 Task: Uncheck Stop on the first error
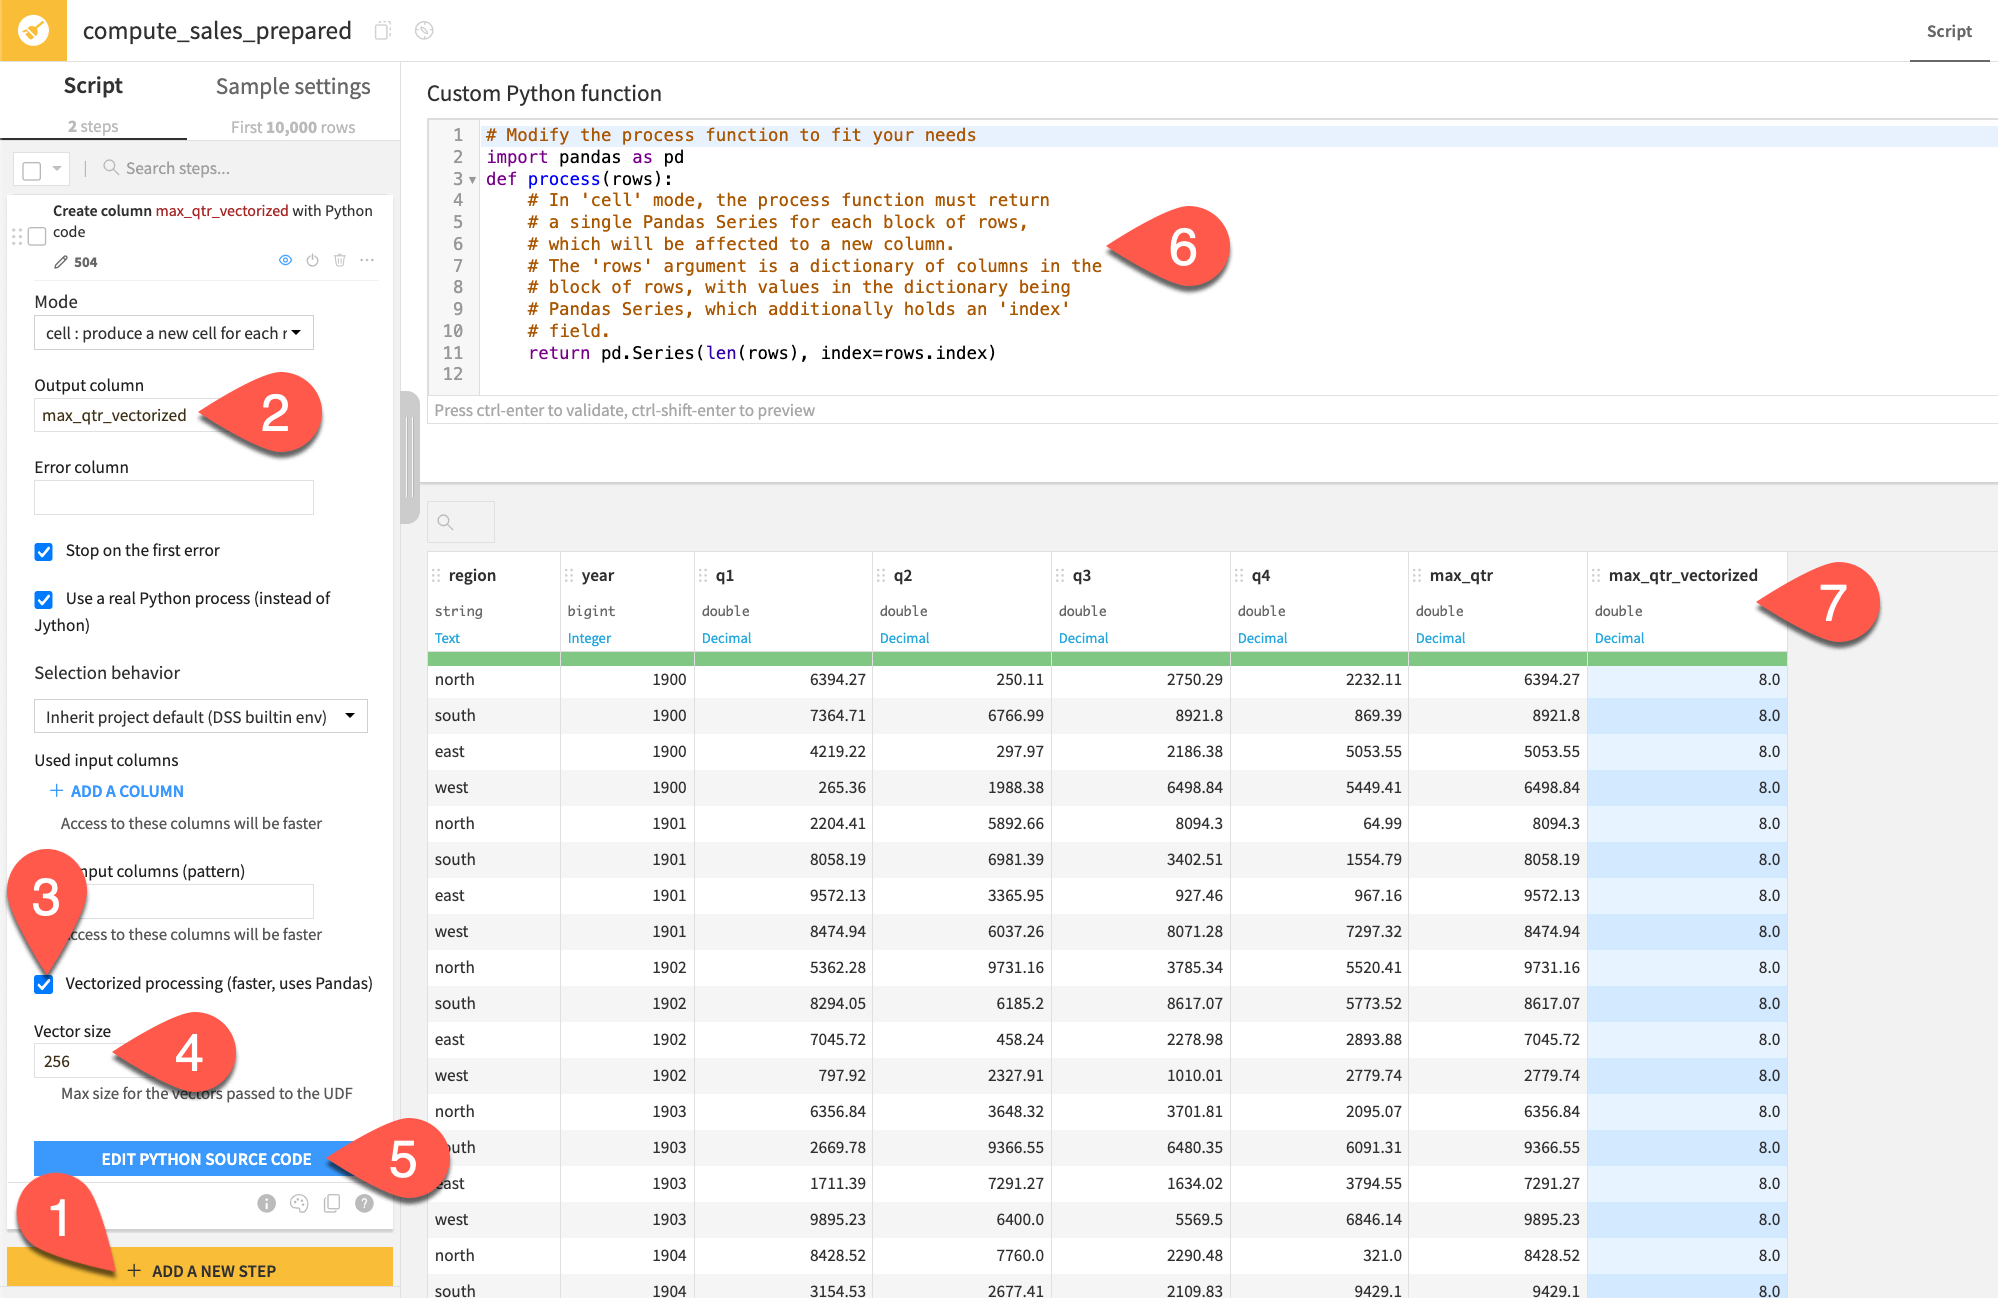43,551
